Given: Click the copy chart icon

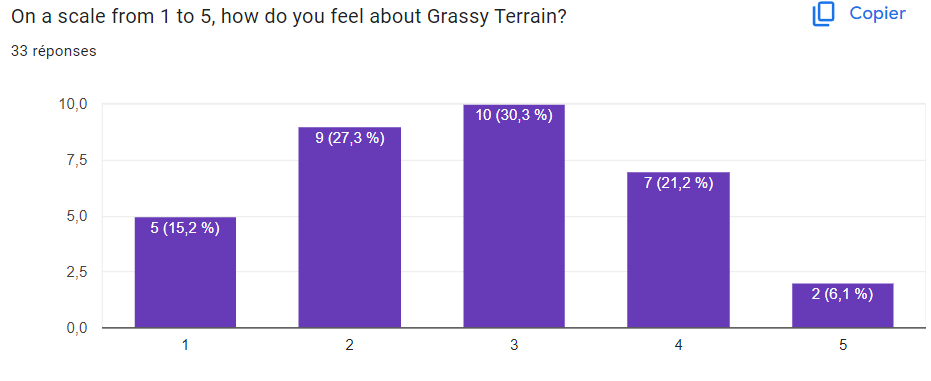Looking at the screenshot, I should tap(824, 14).
